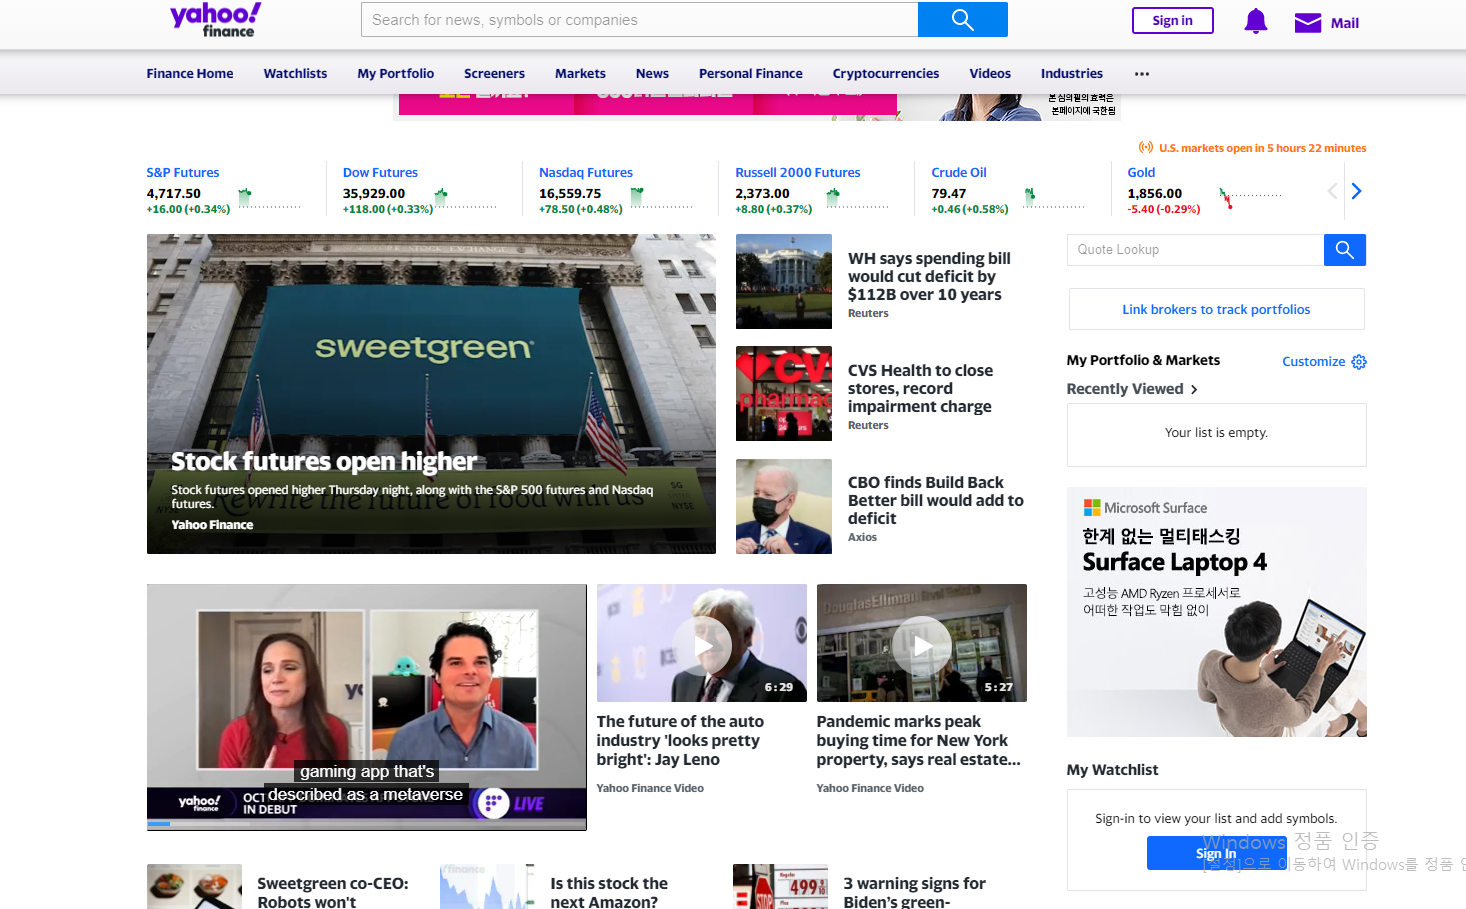This screenshot has width=1466, height=909.
Task: Click the Microsoft Surface Laptop 4 ad
Action: click(x=1217, y=612)
